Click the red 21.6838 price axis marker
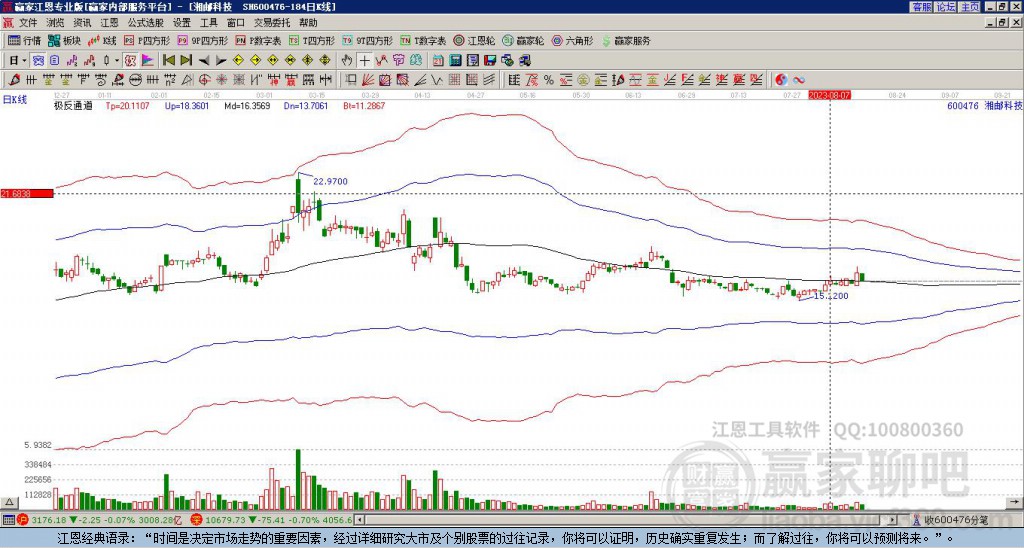Image resolution: width=1024 pixels, height=548 pixels. coord(27,194)
